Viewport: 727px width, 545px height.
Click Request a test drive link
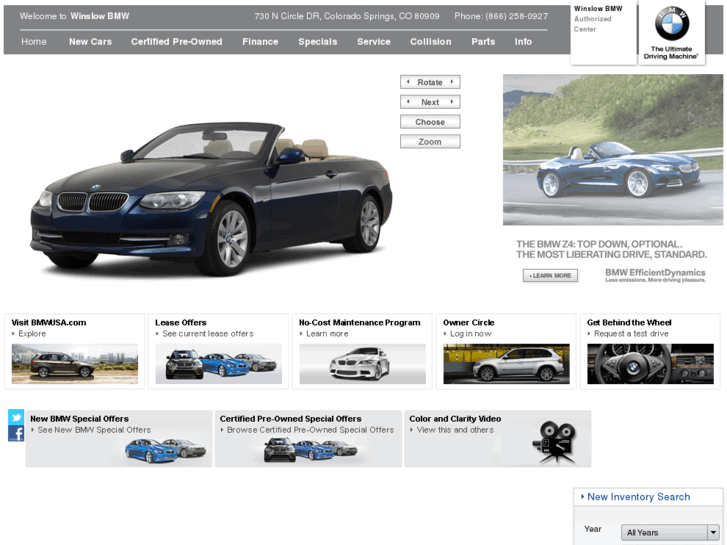[631, 333]
